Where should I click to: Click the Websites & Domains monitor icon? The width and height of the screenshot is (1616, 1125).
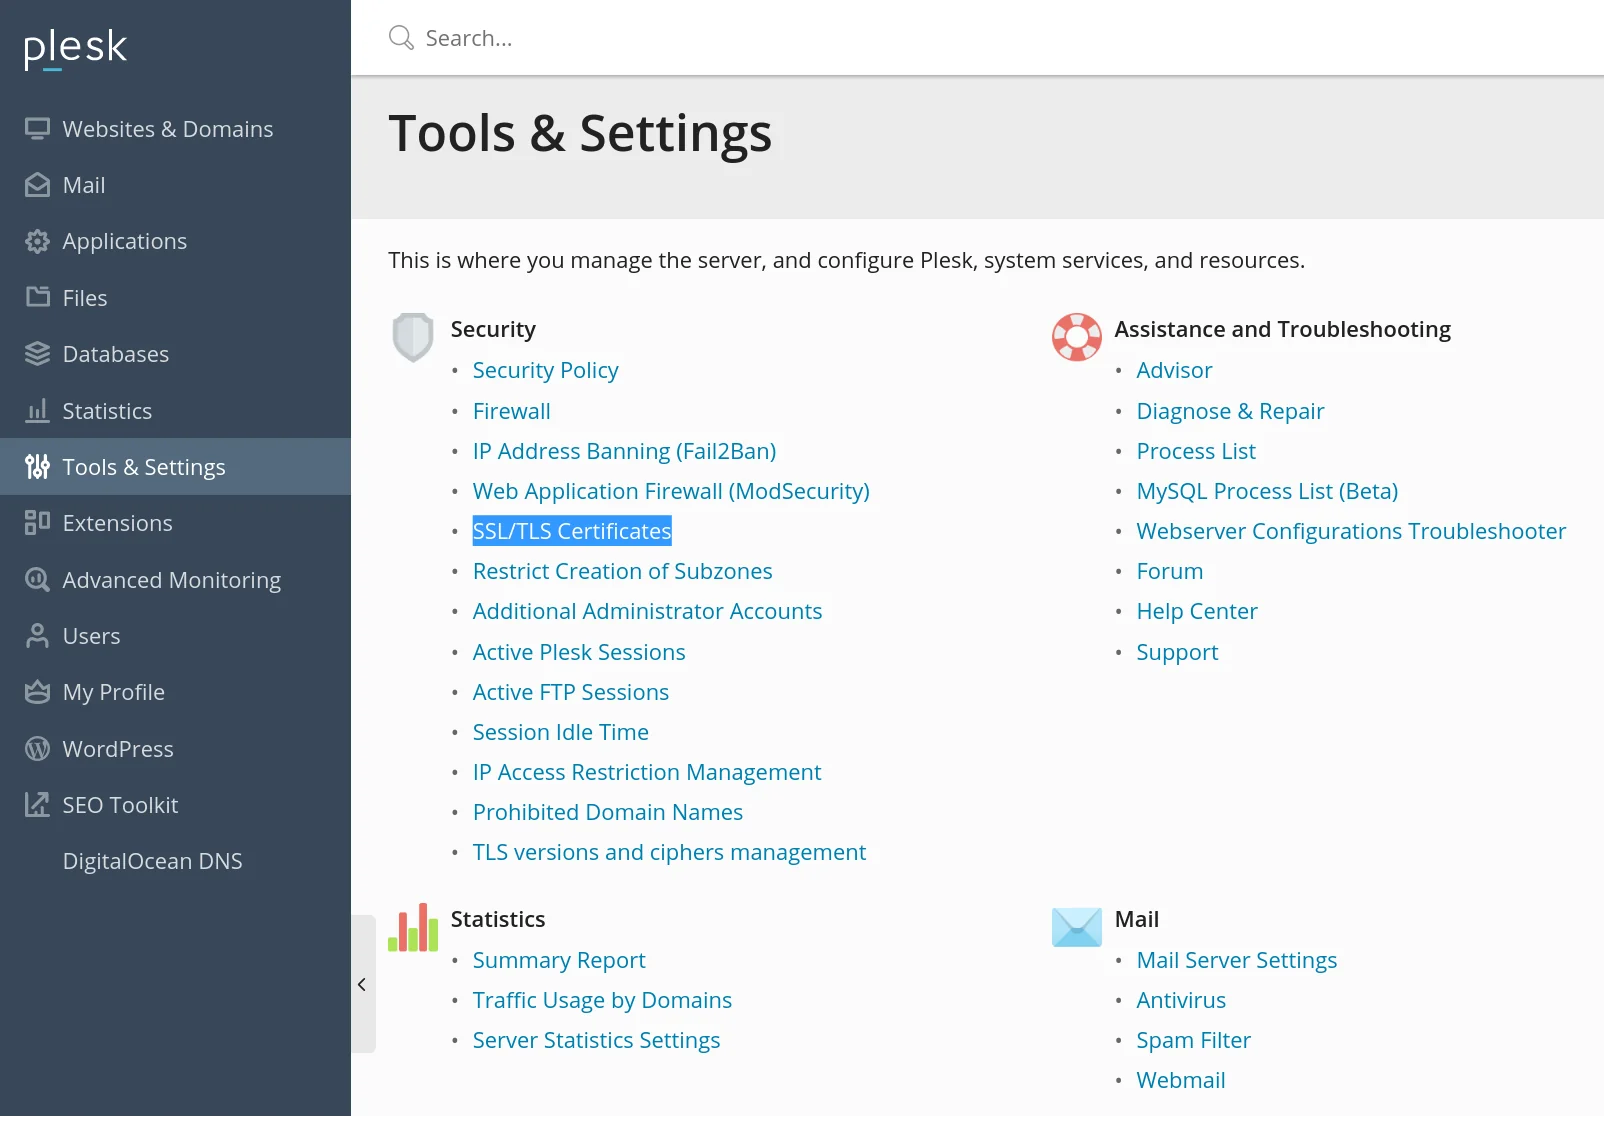click(x=37, y=129)
